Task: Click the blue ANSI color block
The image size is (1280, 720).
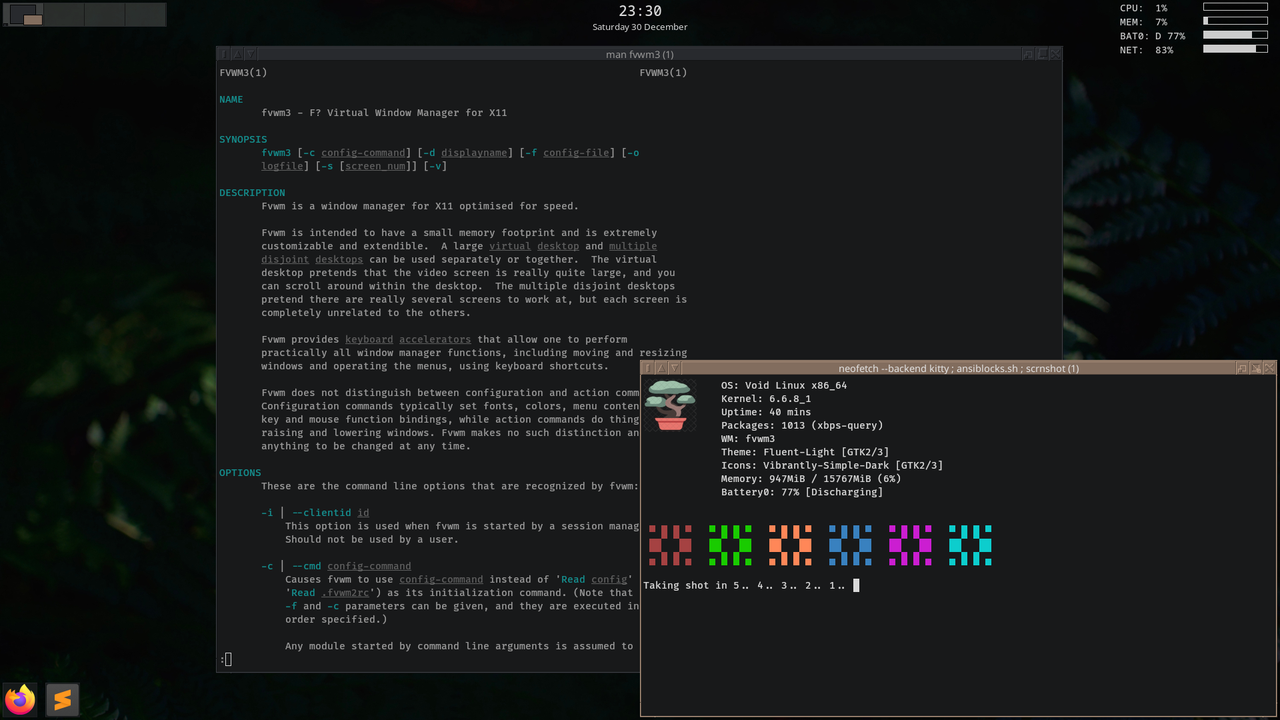Action: (850, 545)
